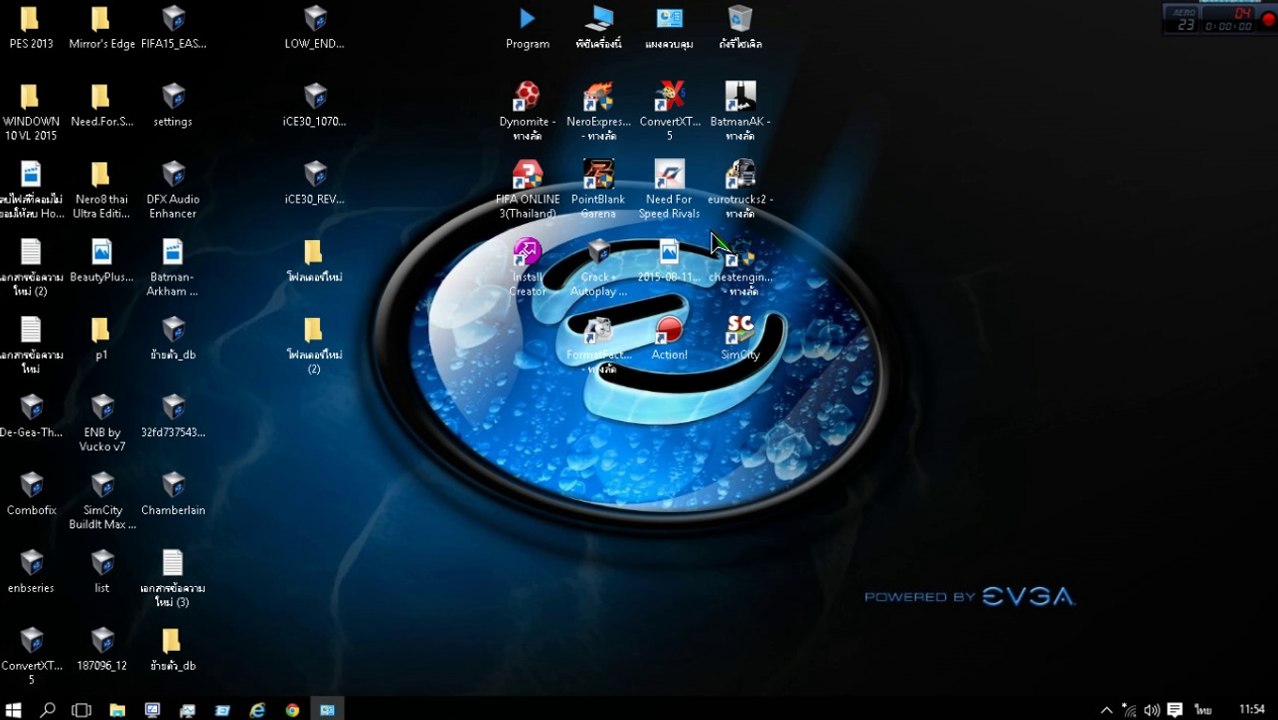The height and width of the screenshot is (720, 1278).
Task: Open the volume speaker tray icon
Action: [x=1152, y=710]
